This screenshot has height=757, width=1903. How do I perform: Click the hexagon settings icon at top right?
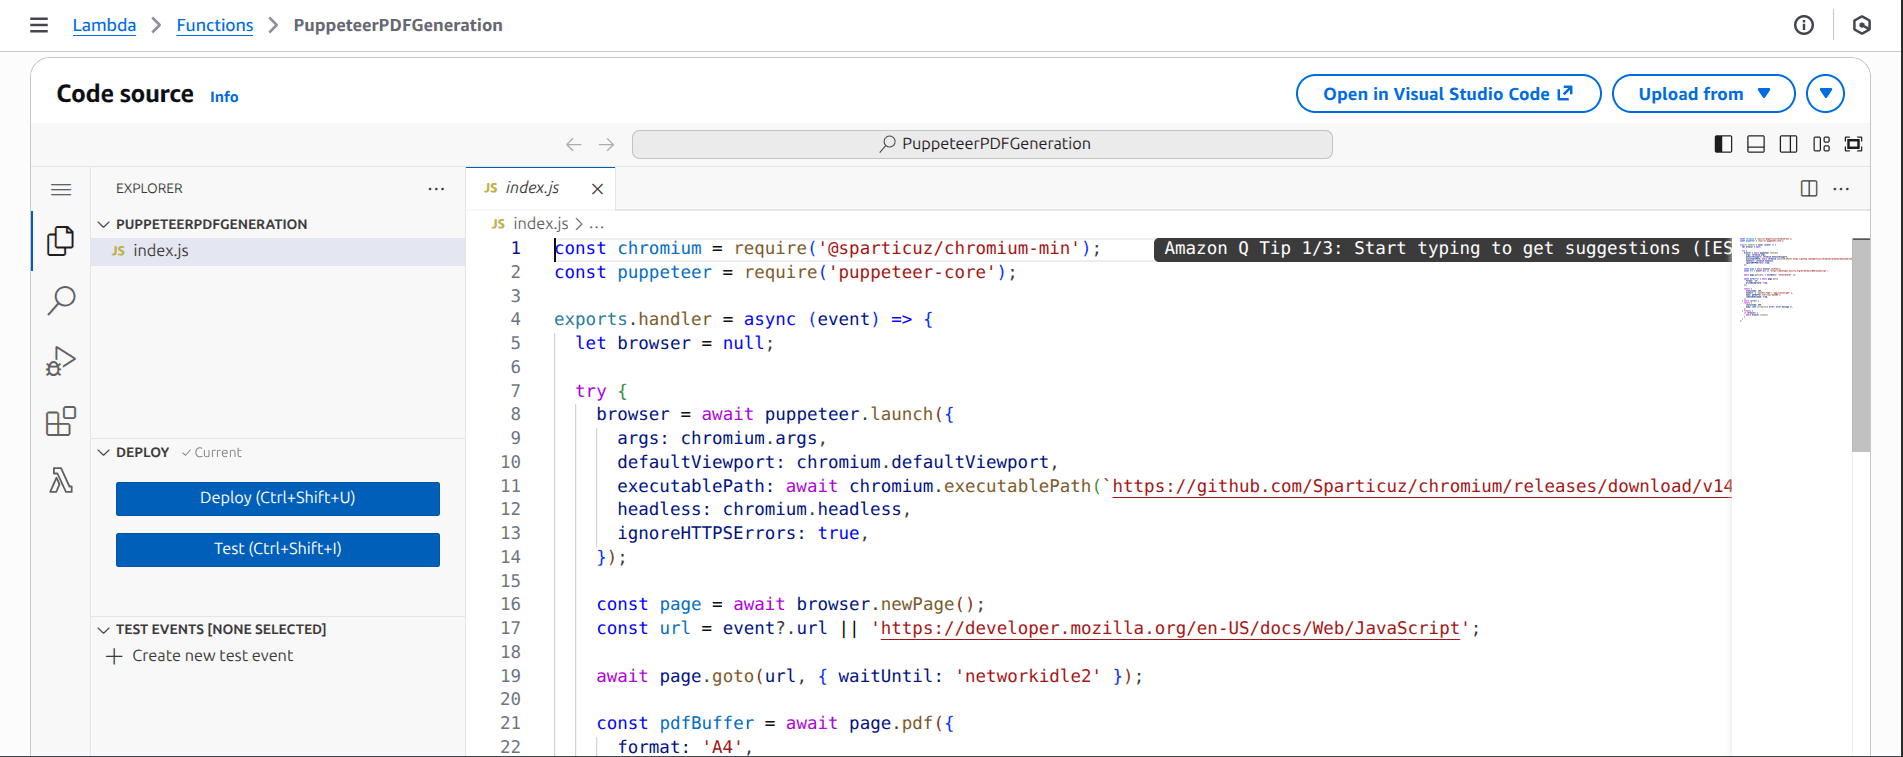click(x=1862, y=25)
